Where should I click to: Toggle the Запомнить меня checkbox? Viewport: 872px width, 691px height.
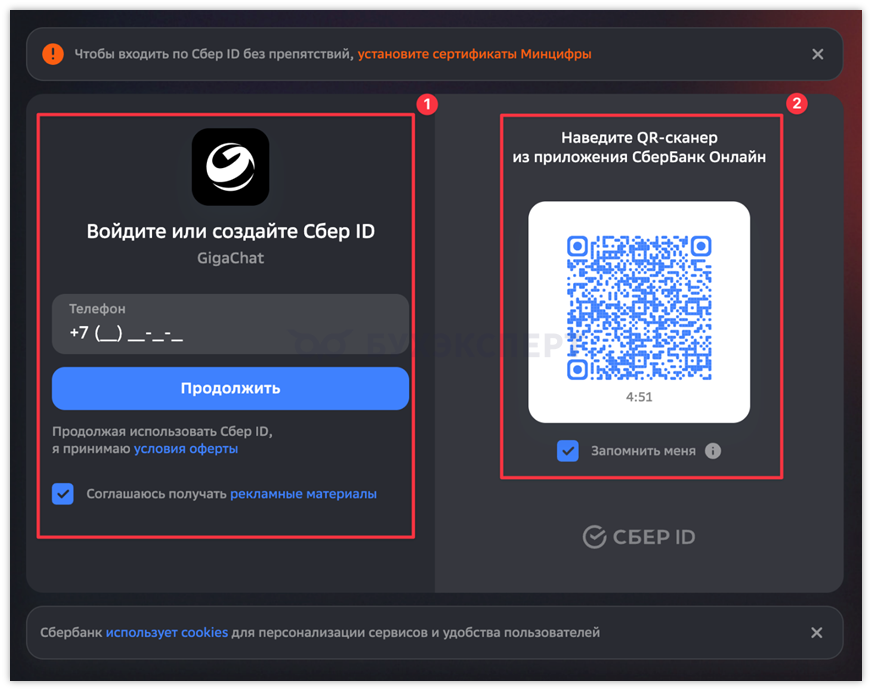tap(568, 451)
